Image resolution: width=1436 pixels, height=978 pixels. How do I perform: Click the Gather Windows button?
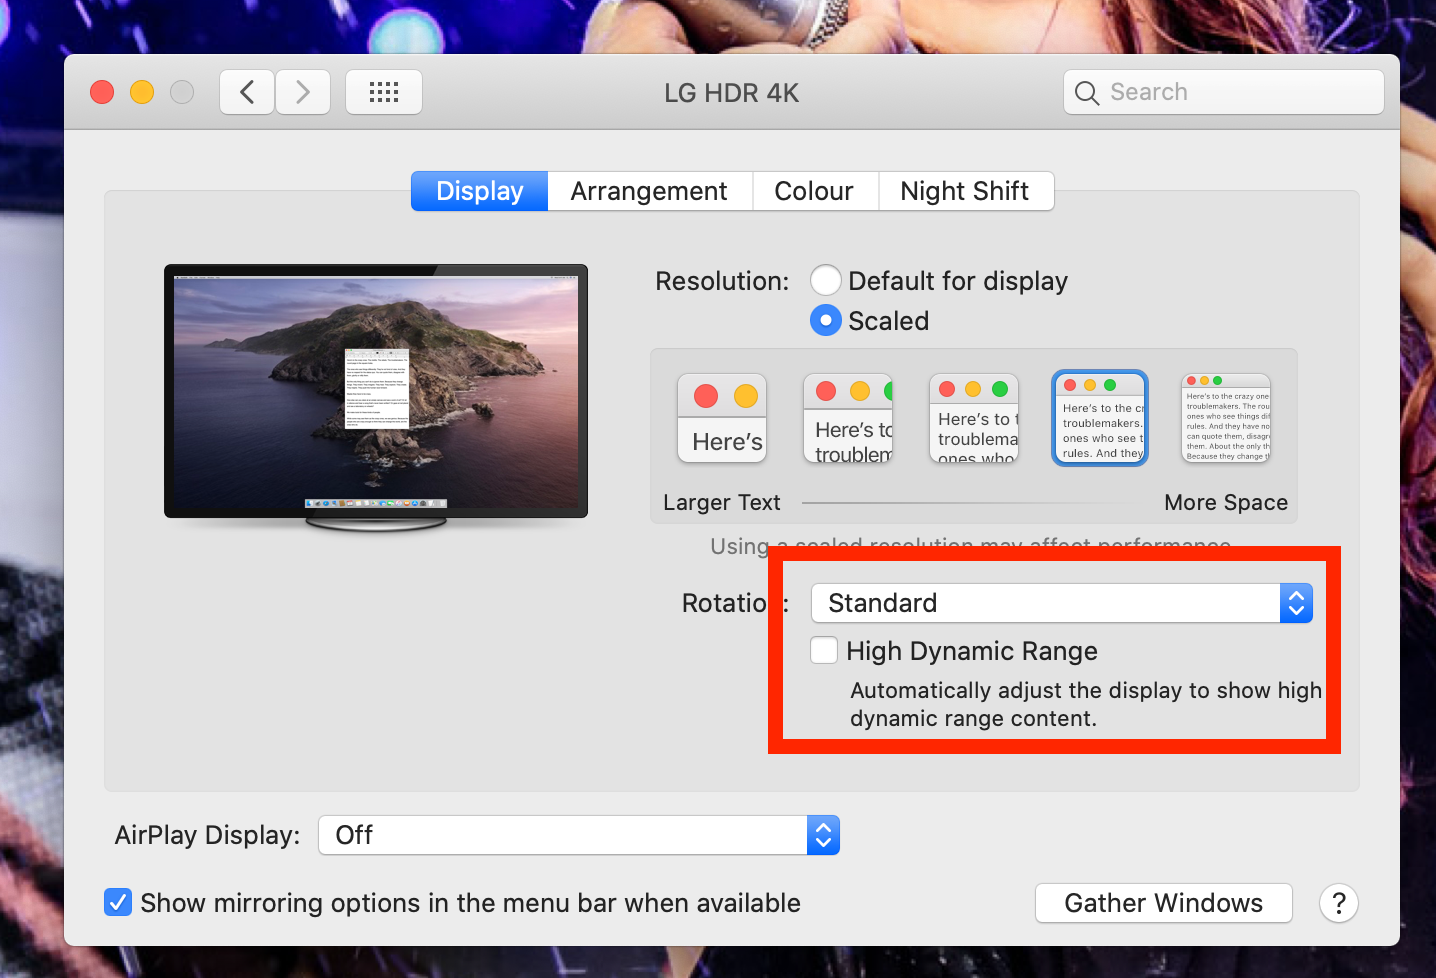tap(1164, 903)
